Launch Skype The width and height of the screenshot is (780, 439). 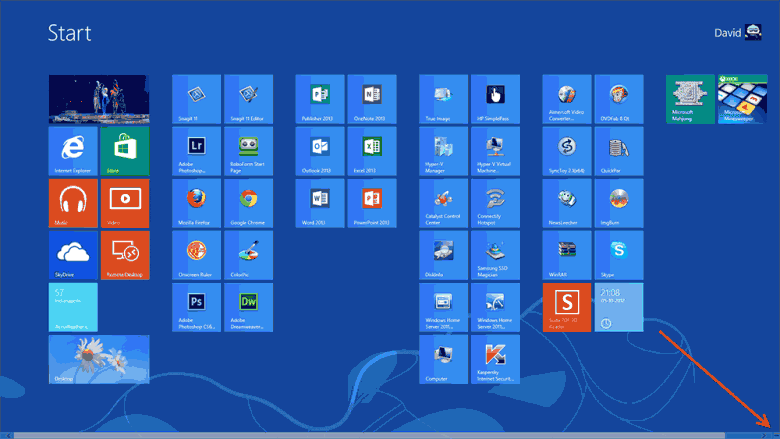click(619, 255)
